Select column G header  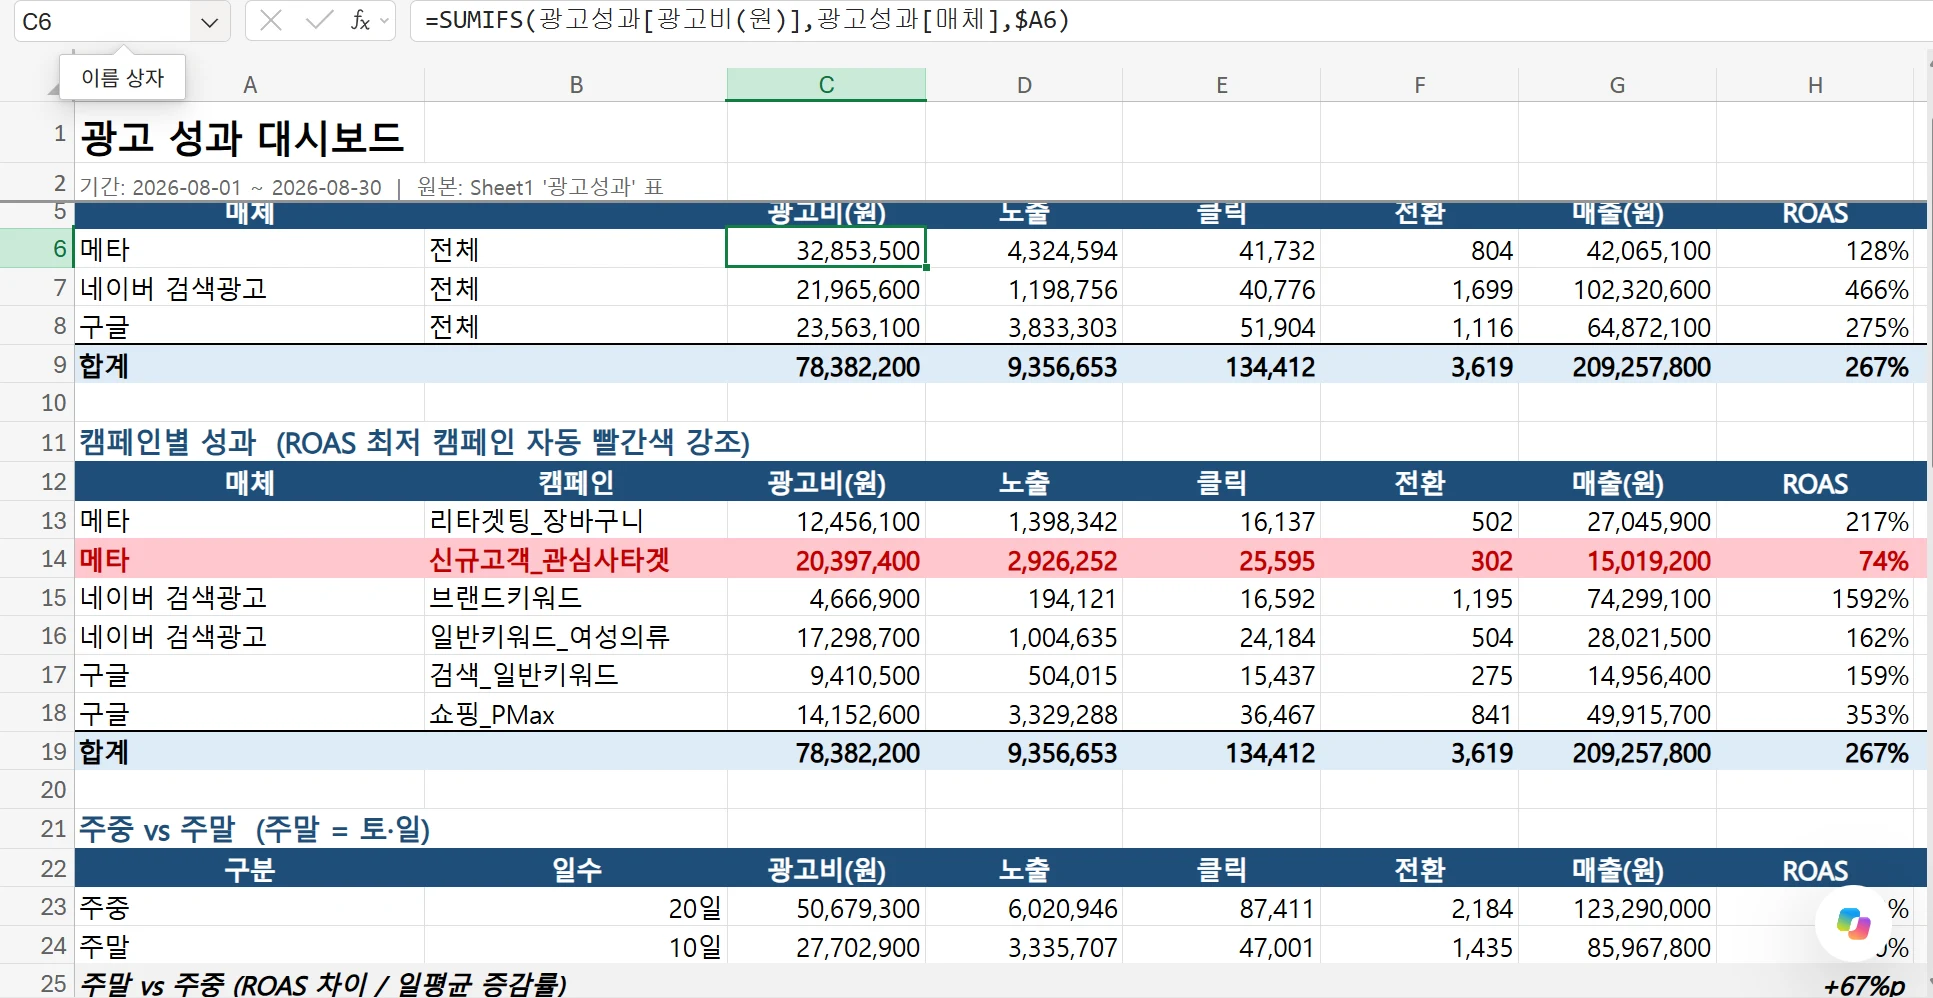(x=1617, y=85)
